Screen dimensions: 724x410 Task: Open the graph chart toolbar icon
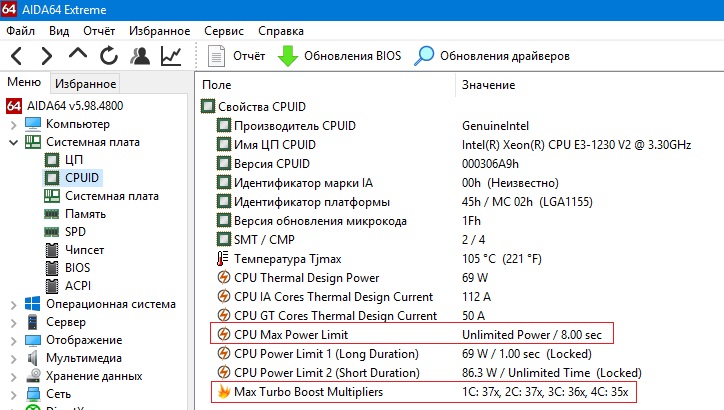171,56
